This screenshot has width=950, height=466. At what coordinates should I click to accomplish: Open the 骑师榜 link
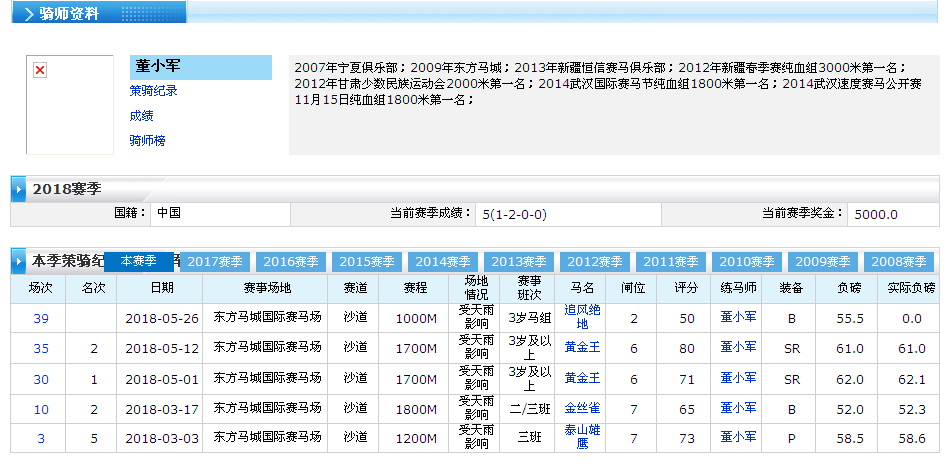point(147,141)
